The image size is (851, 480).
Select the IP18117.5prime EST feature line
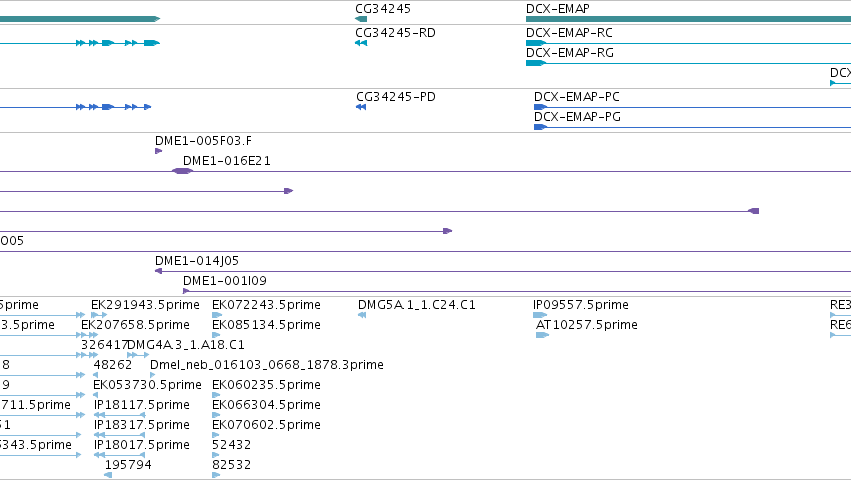coord(119,415)
